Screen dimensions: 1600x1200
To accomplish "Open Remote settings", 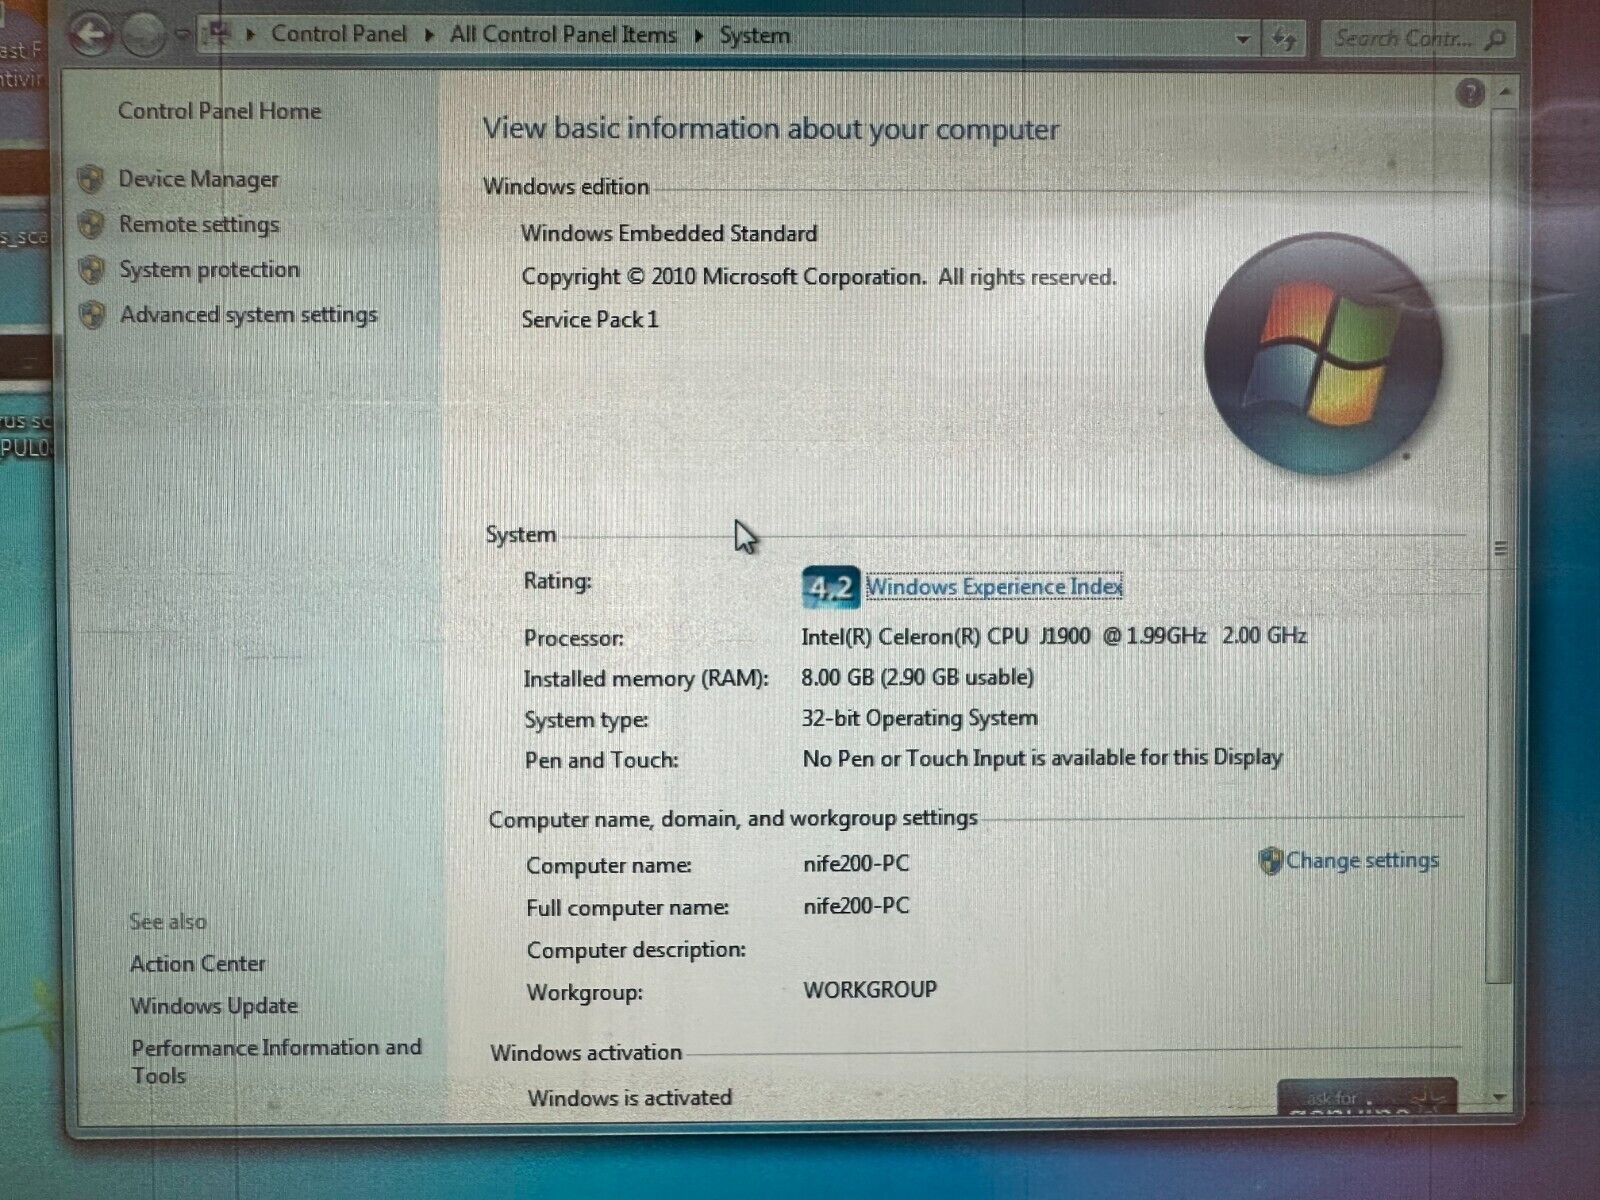I will pos(198,224).
